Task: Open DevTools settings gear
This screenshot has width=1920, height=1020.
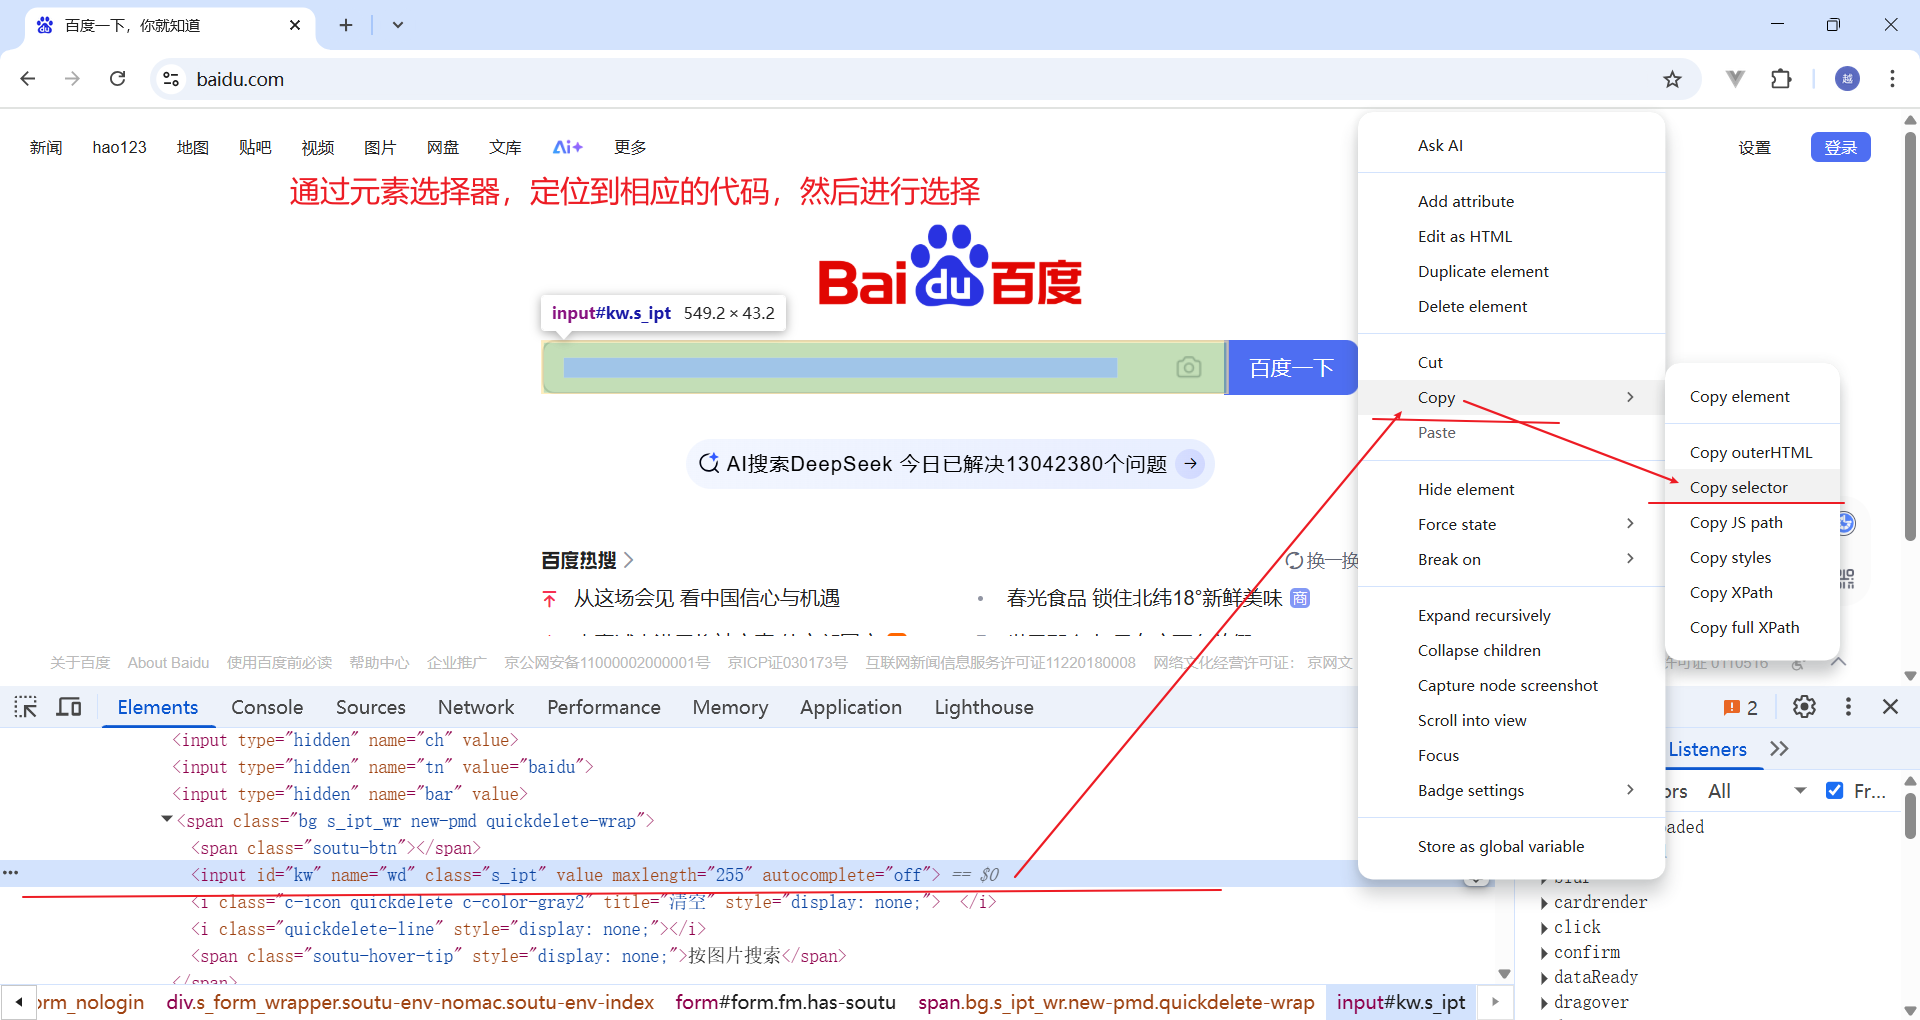Action: click(x=1804, y=707)
